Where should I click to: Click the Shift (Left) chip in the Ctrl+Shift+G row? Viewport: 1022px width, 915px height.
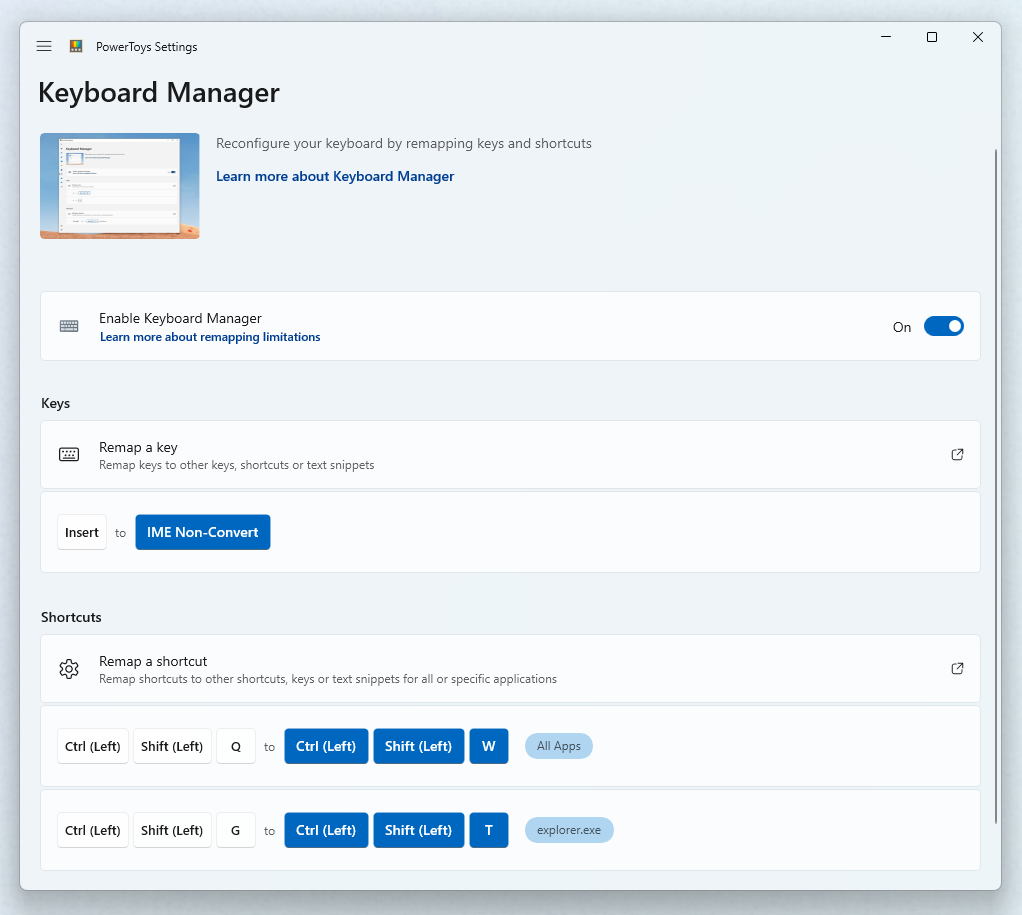tap(171, 830)
